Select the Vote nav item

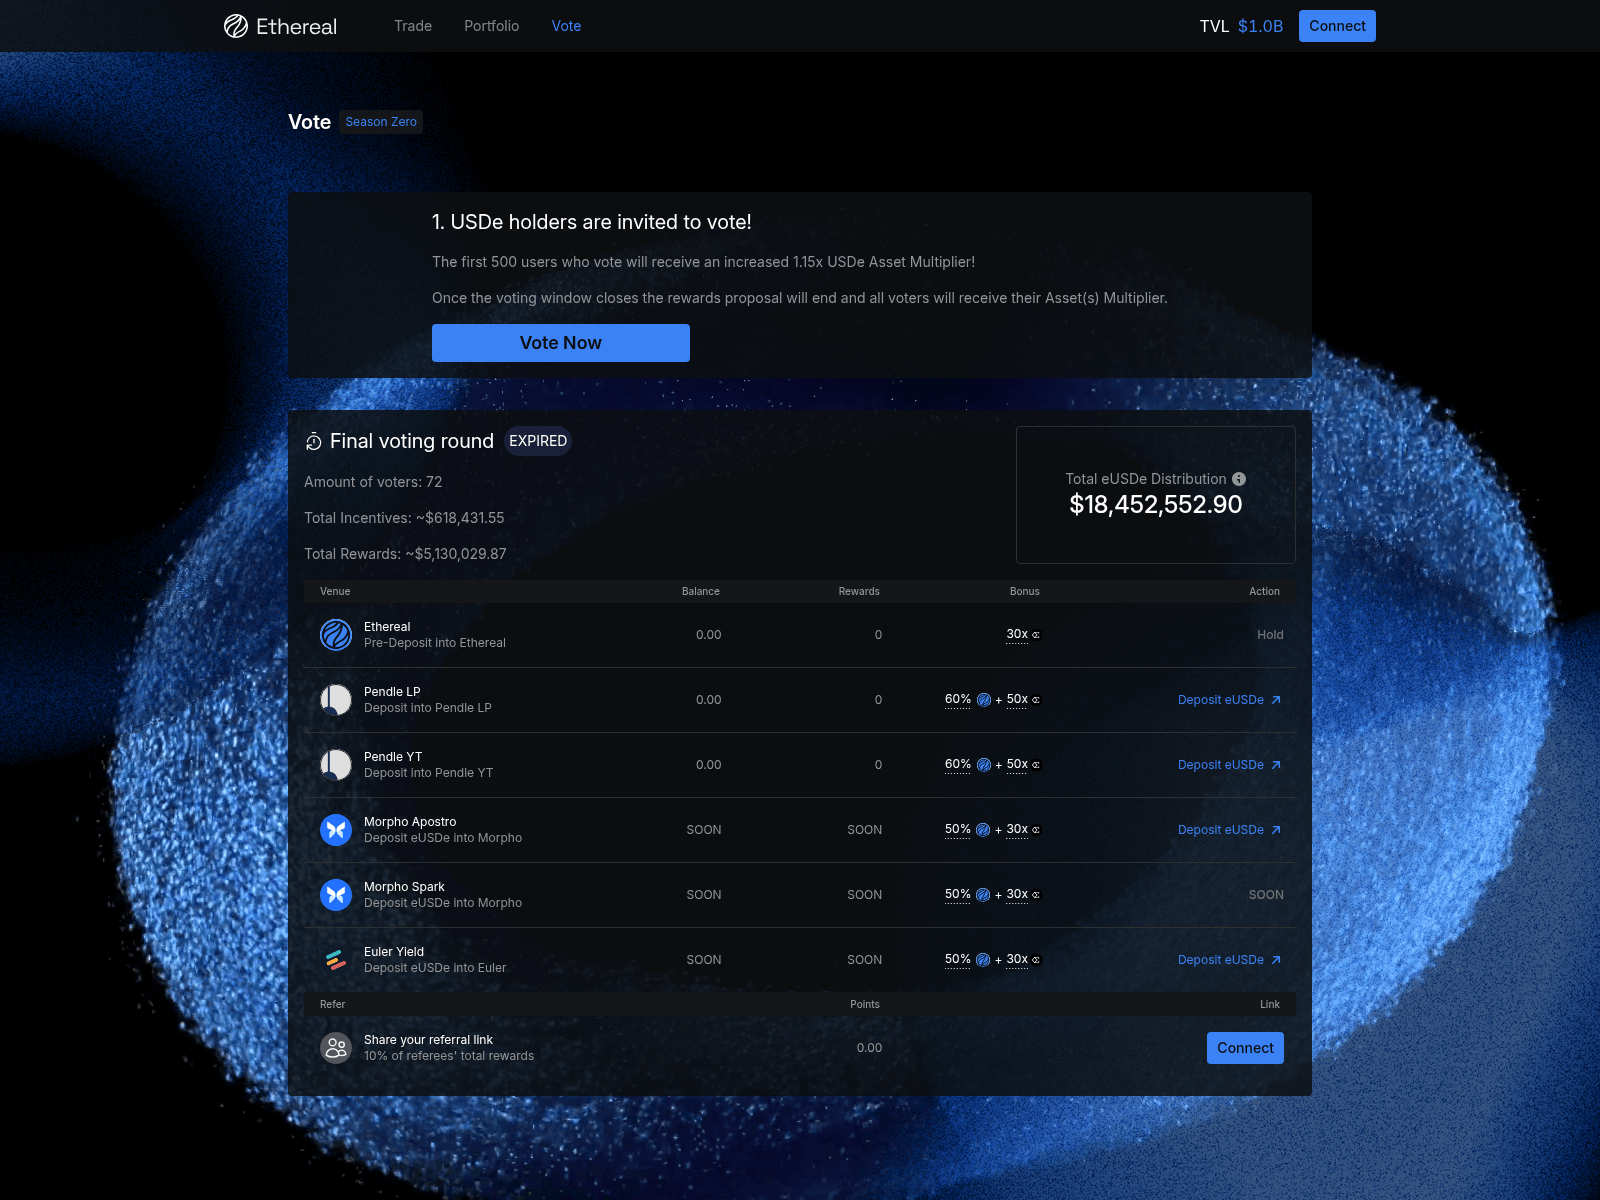click(x=566, y=26)
